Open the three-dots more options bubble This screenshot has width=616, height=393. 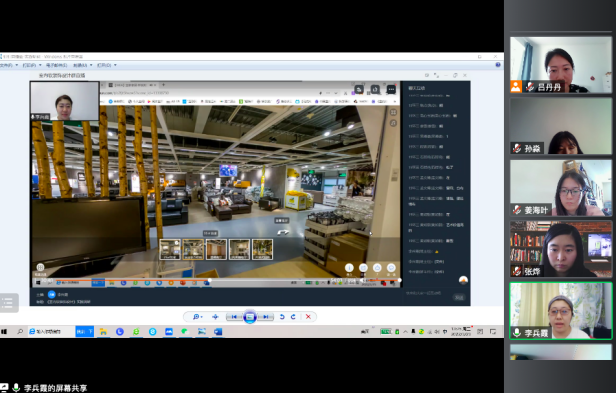(391, 90)
